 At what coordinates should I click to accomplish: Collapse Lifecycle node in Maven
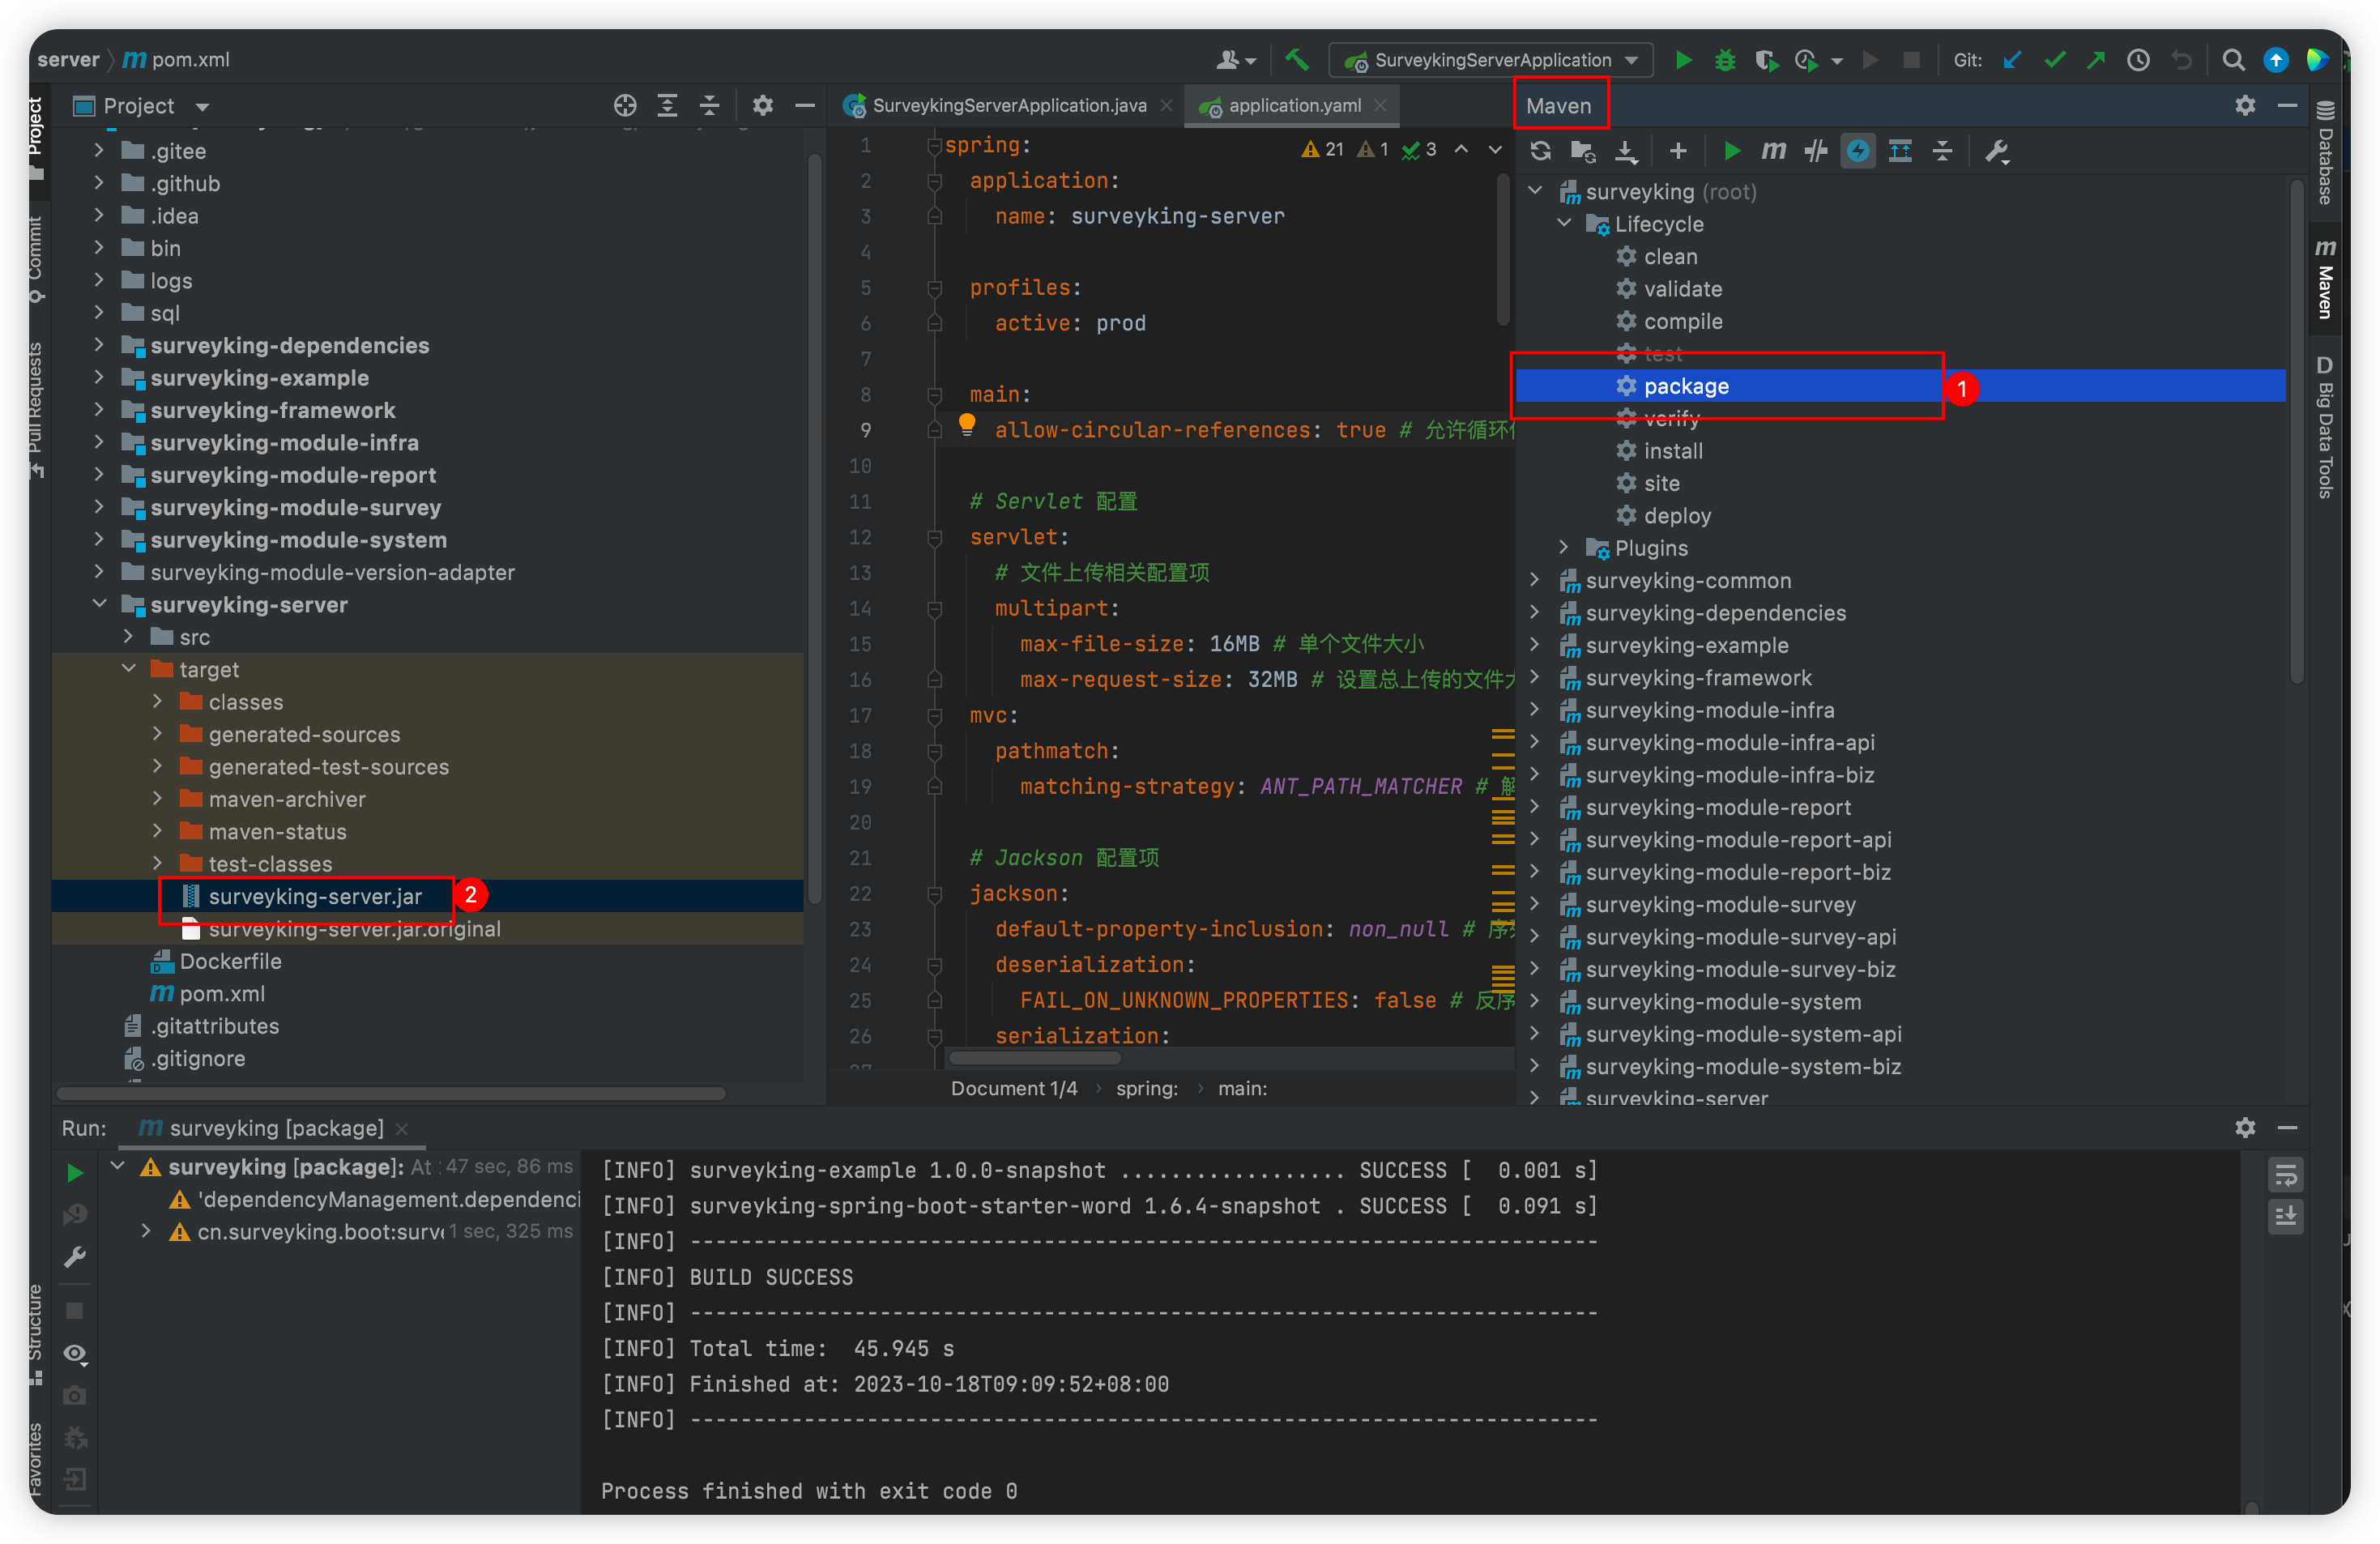pos(1564,223)
